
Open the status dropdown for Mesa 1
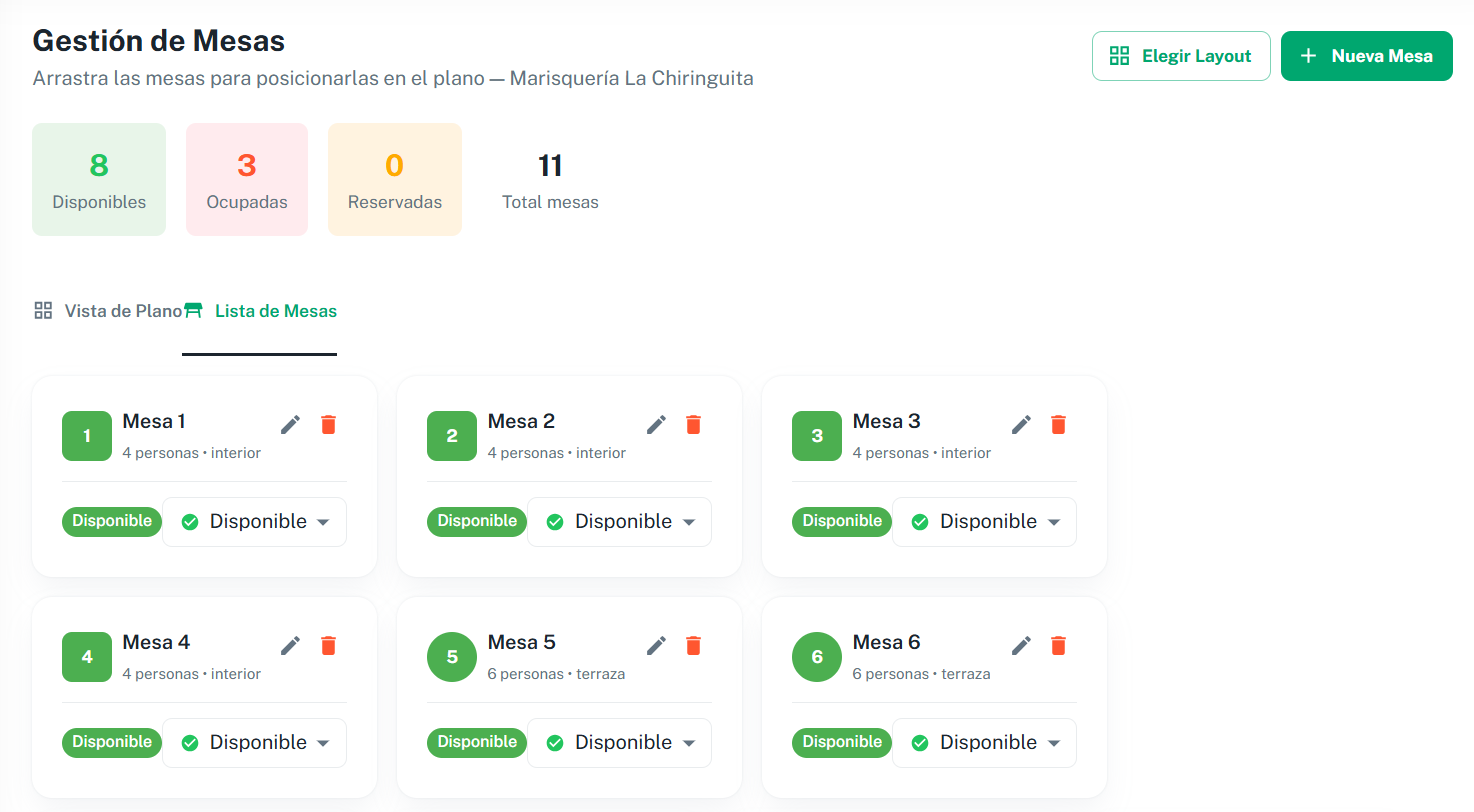coord(254,522)
